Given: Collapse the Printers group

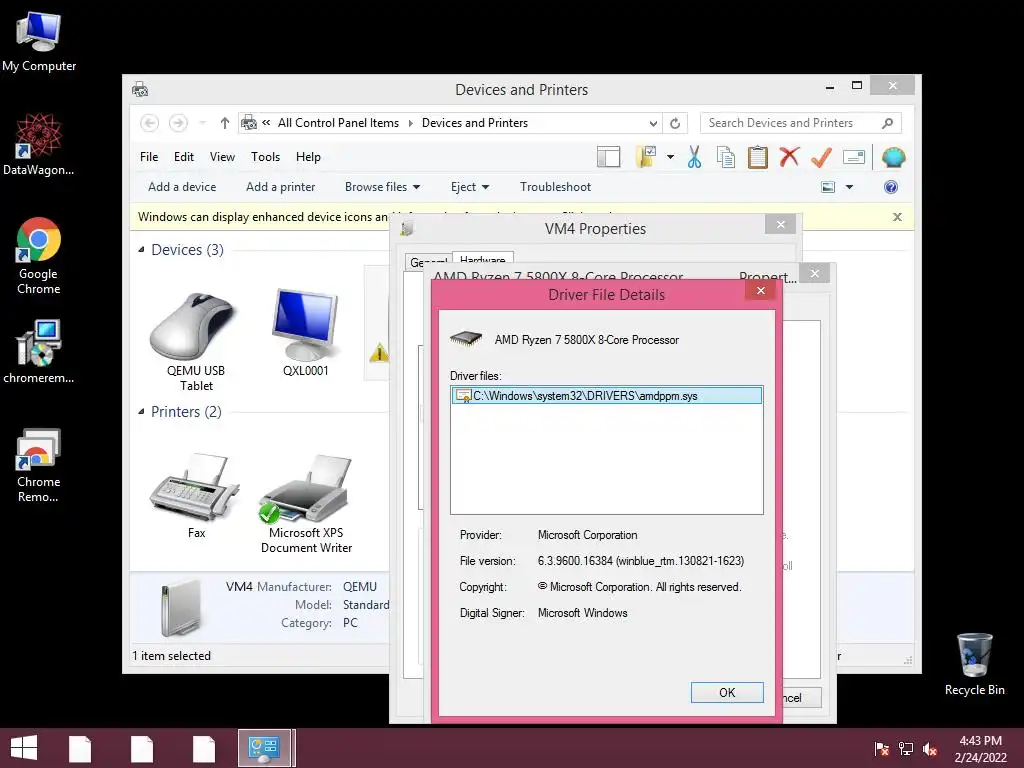Looking at the screenshot, I should pyautogui.click(x=141, y=411).
